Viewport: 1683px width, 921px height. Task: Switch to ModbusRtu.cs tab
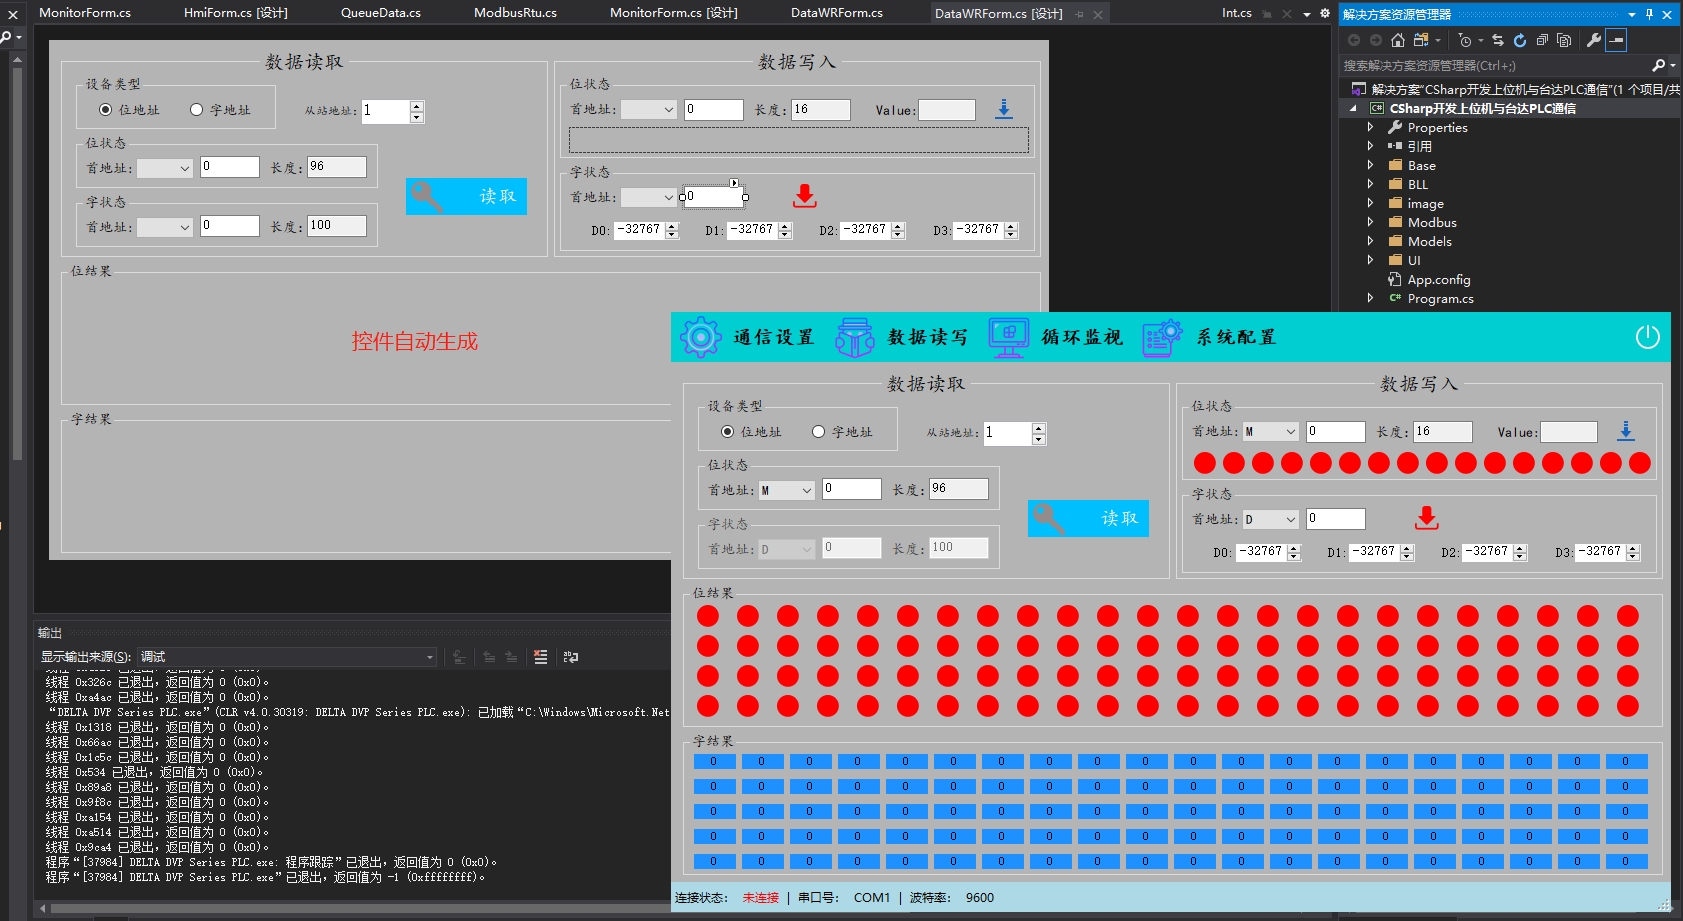click(x=516, y=13)
